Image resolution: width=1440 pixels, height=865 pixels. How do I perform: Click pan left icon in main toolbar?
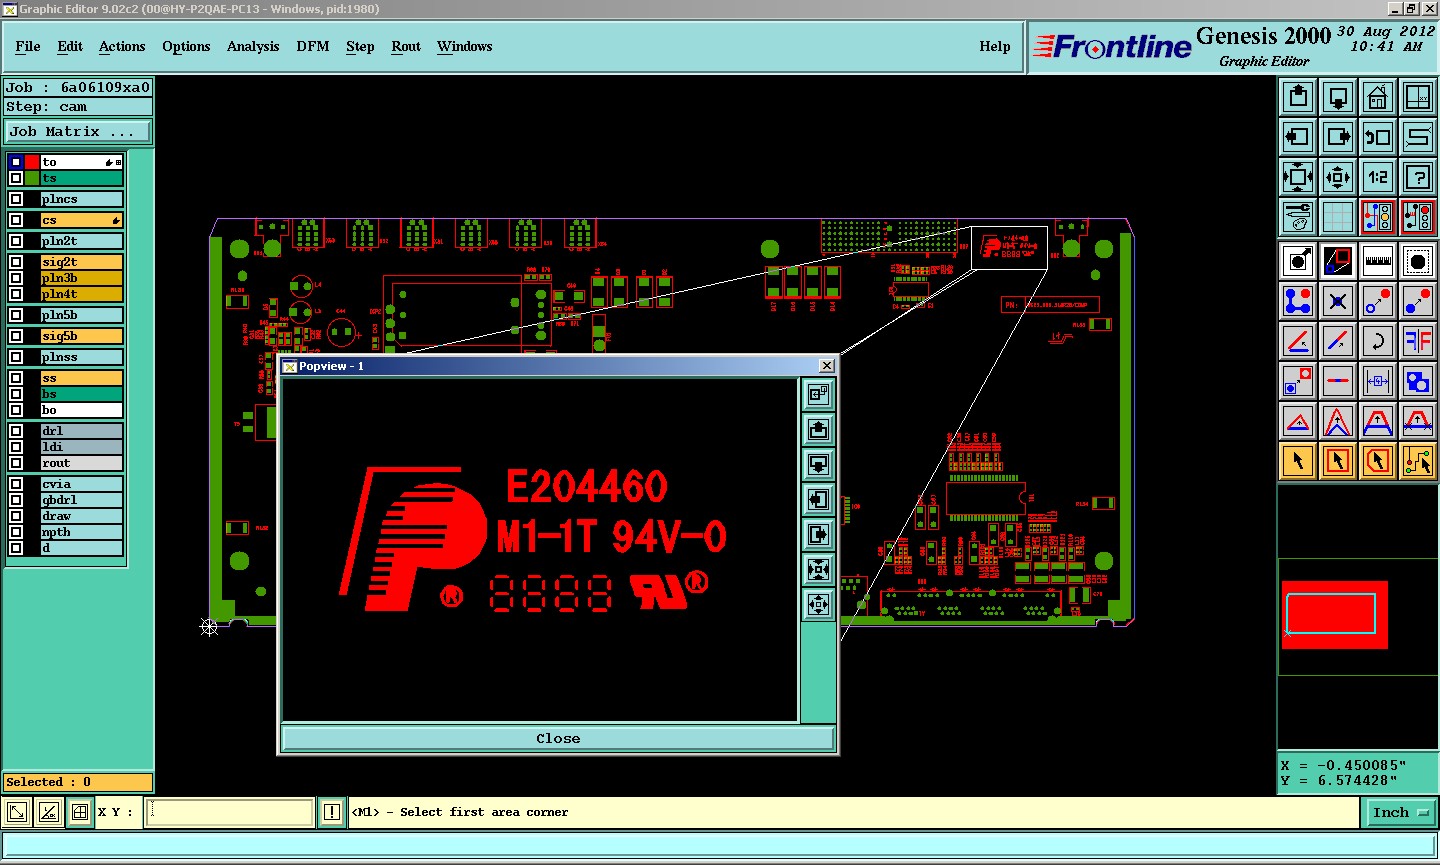(1298, 137)
